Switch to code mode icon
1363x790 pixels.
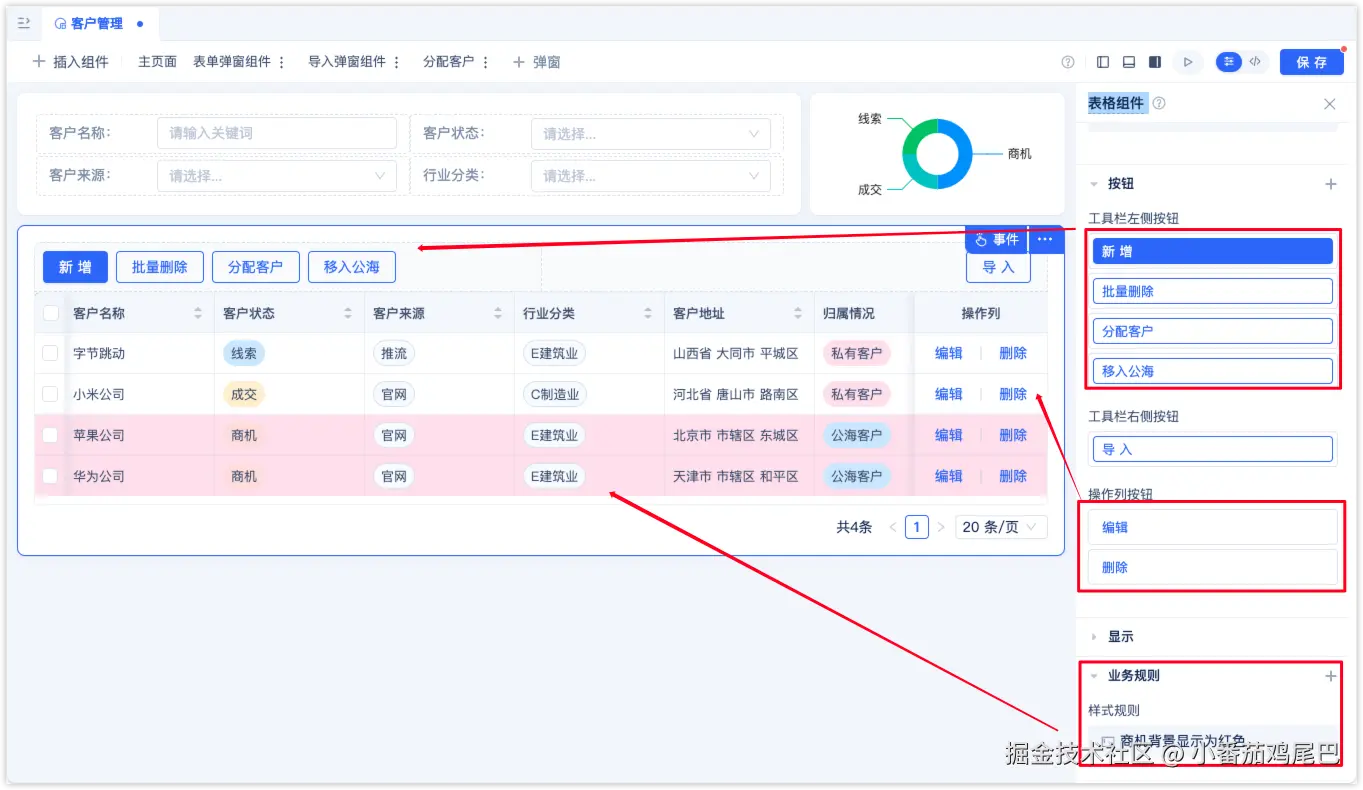1255,62
